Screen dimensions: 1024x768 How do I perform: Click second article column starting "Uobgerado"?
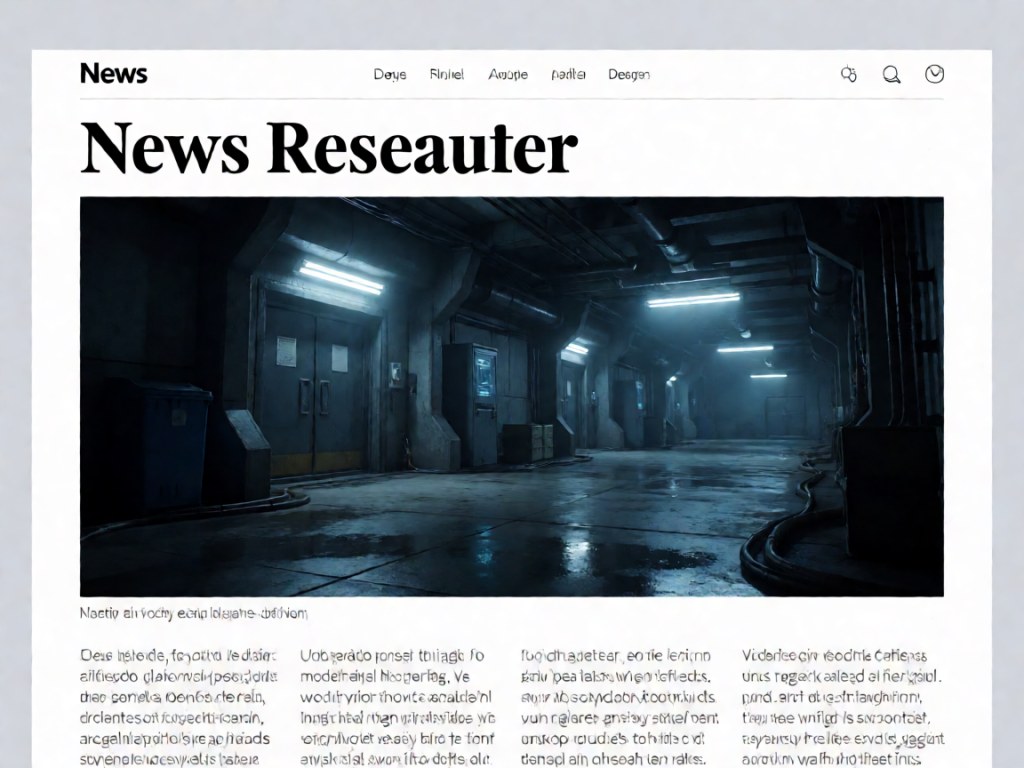point(398,707)
